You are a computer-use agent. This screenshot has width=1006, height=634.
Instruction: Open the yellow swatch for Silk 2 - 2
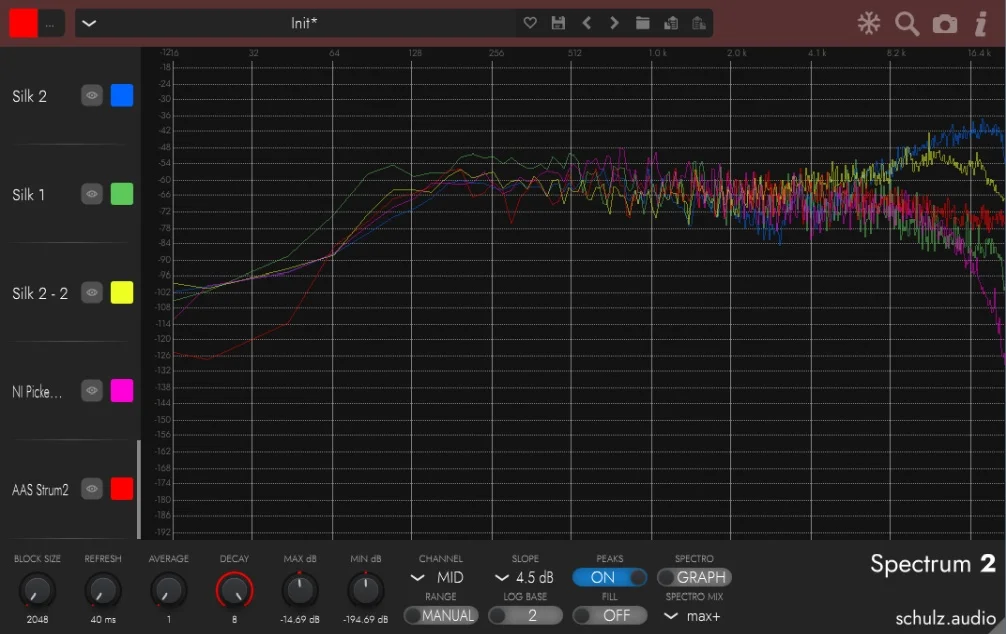pos(122,293)
